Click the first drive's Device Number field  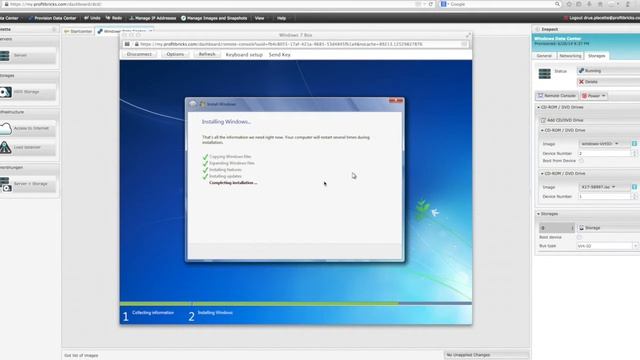point(604,153)
